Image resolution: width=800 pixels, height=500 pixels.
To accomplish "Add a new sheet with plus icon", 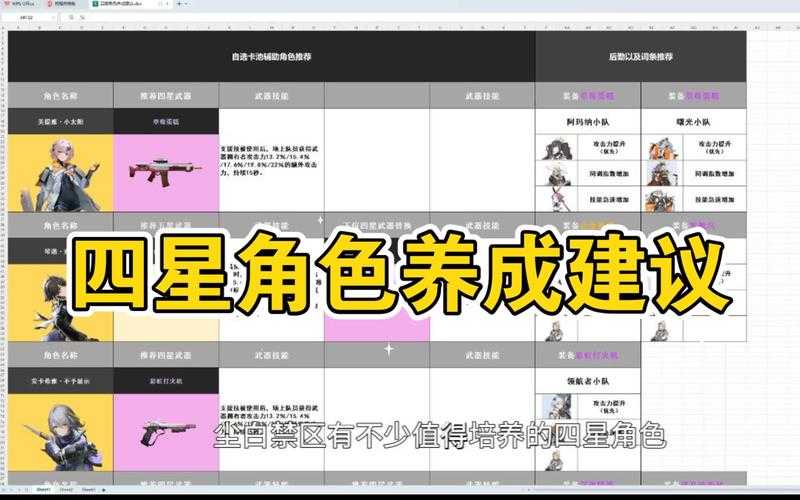I will [104, 489].
